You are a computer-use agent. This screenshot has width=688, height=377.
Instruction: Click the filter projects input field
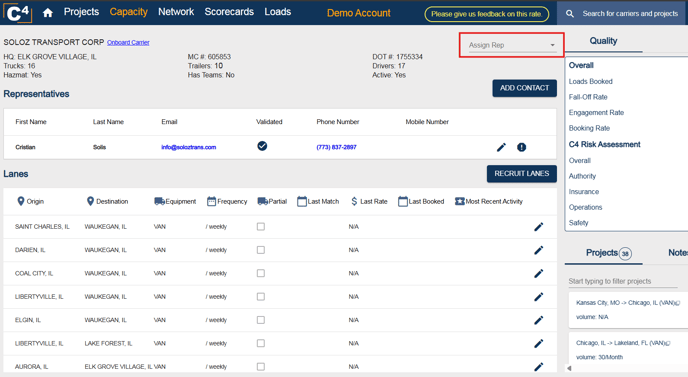(623, 281)
